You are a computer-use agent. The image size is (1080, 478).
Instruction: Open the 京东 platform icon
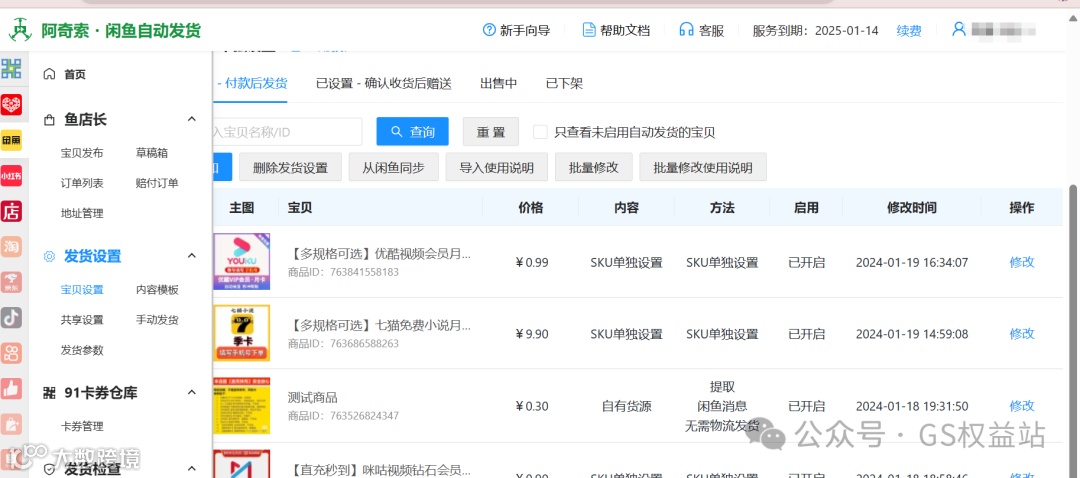coord(11,282)
